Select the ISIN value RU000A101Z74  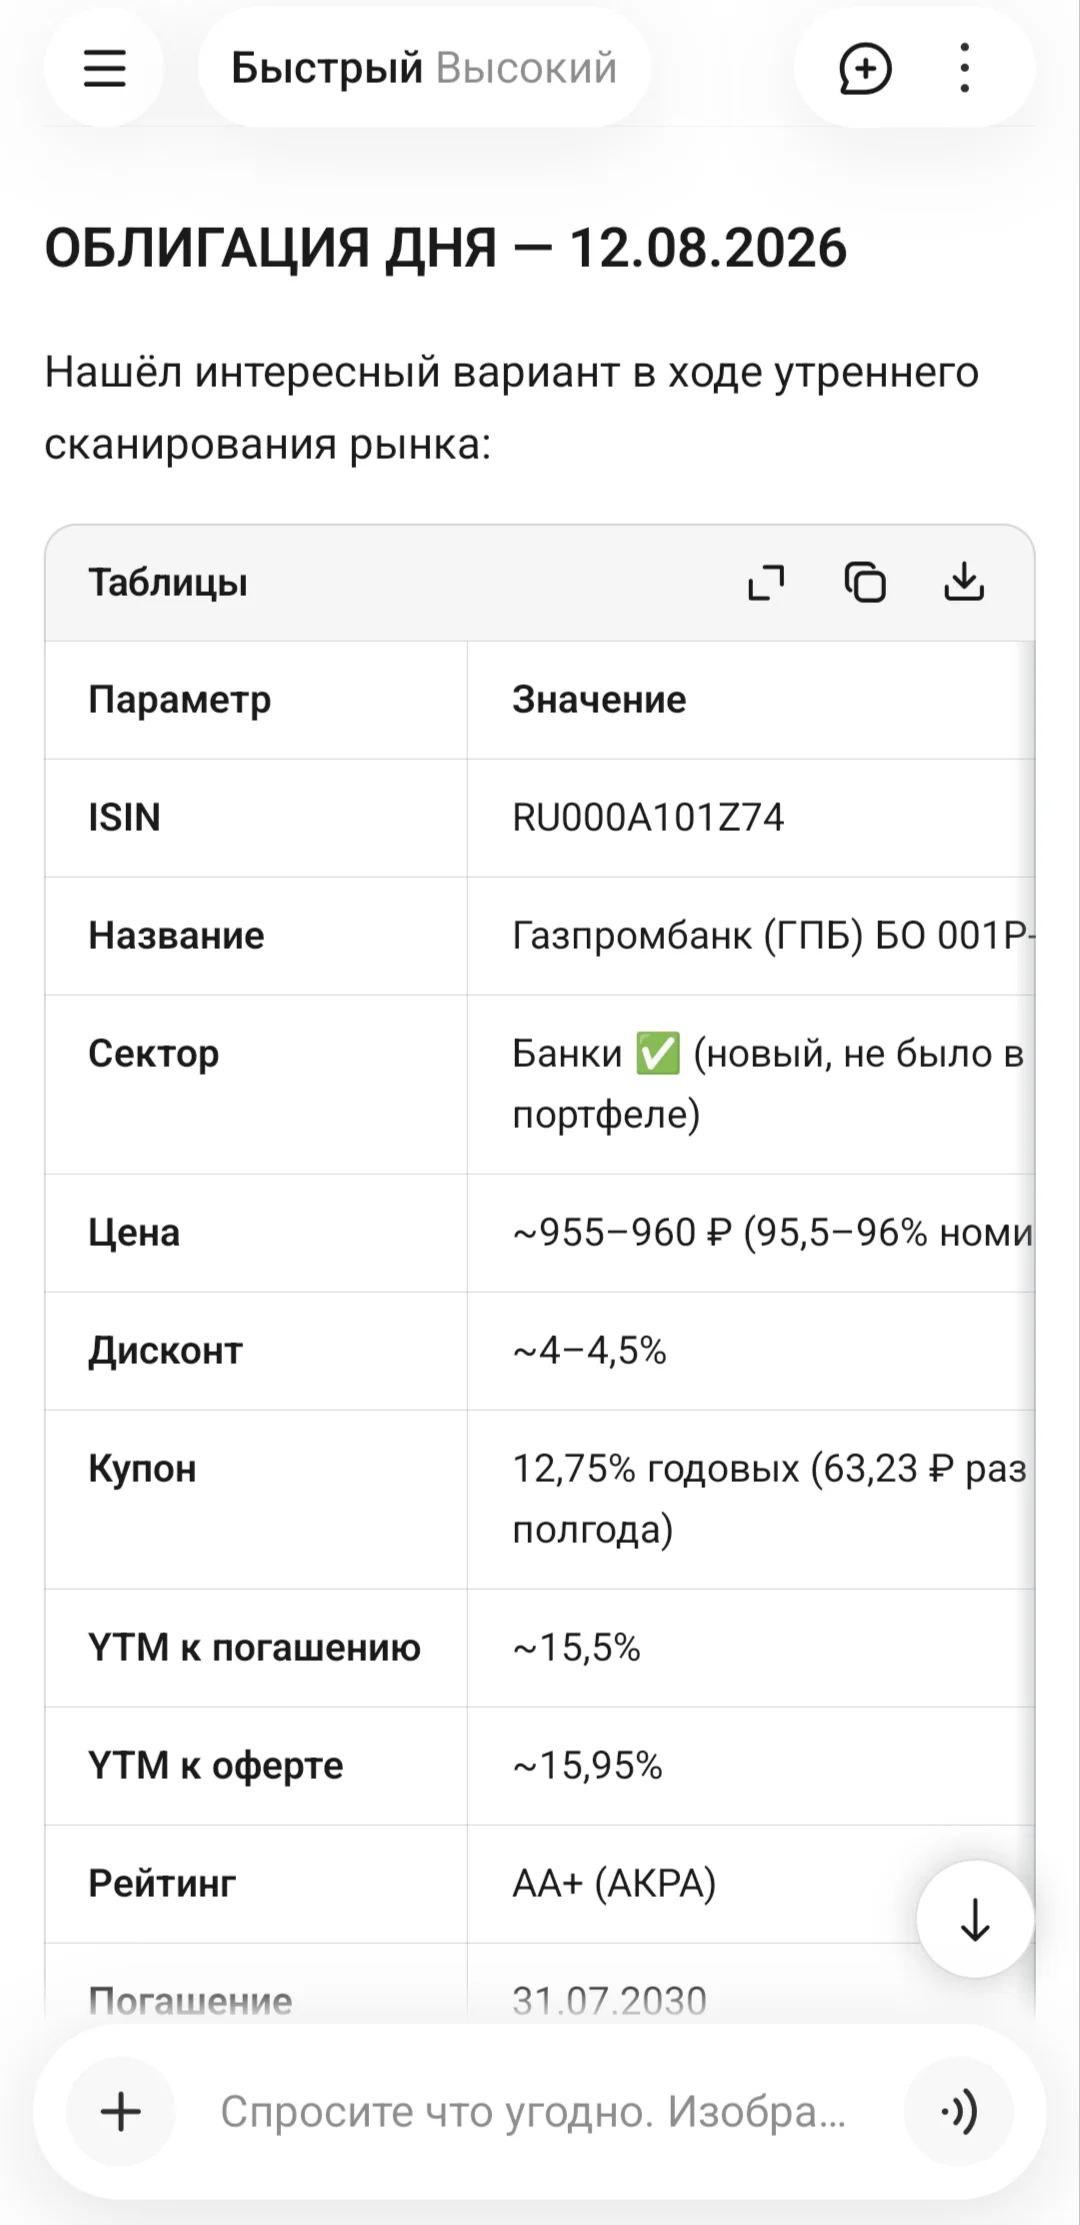click(x=648, y=817)
